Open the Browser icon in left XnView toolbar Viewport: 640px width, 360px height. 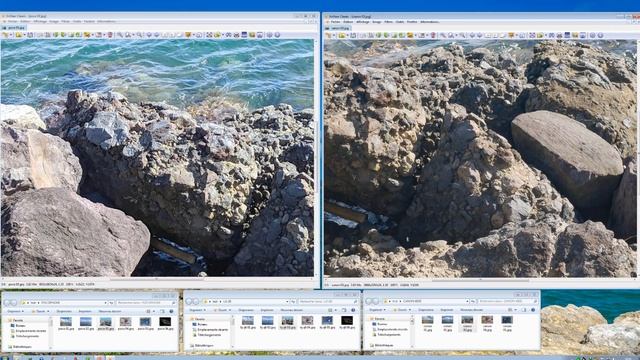(x=5, y=35)
